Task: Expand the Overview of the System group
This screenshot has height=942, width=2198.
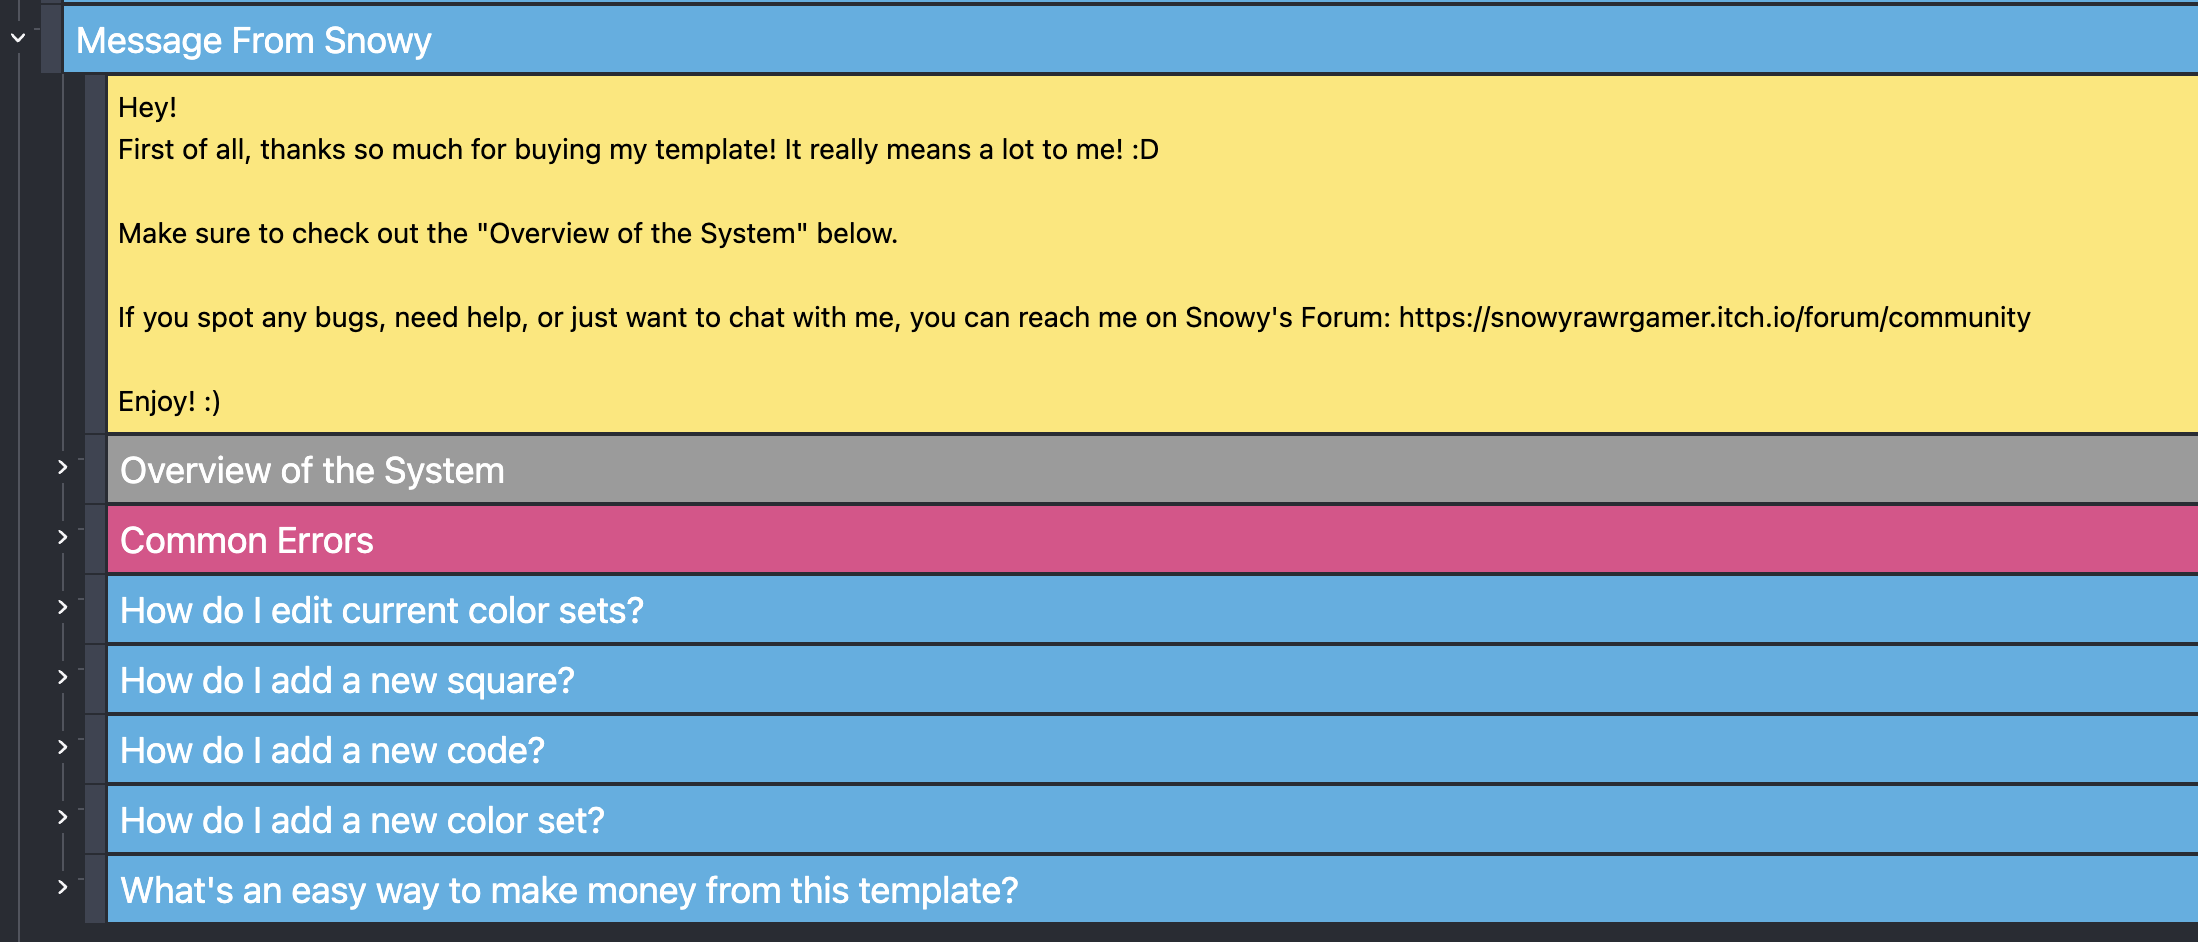Action: point(62,467)
